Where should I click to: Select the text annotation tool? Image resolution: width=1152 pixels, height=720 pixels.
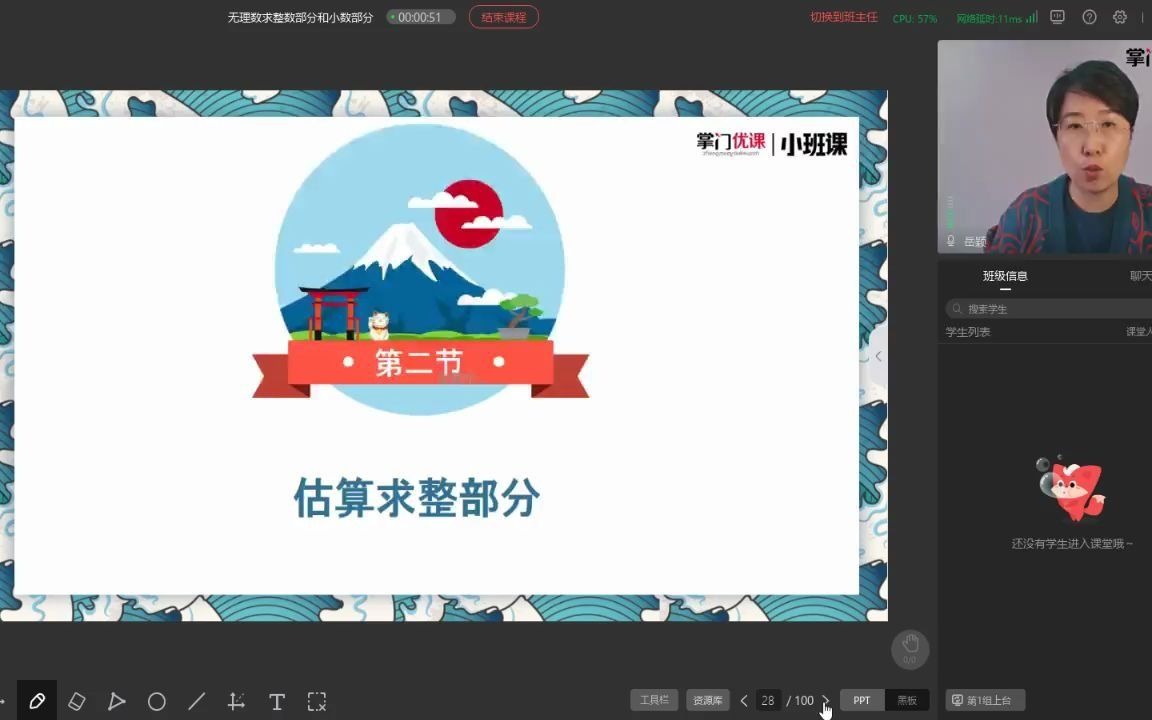point(276,701)
